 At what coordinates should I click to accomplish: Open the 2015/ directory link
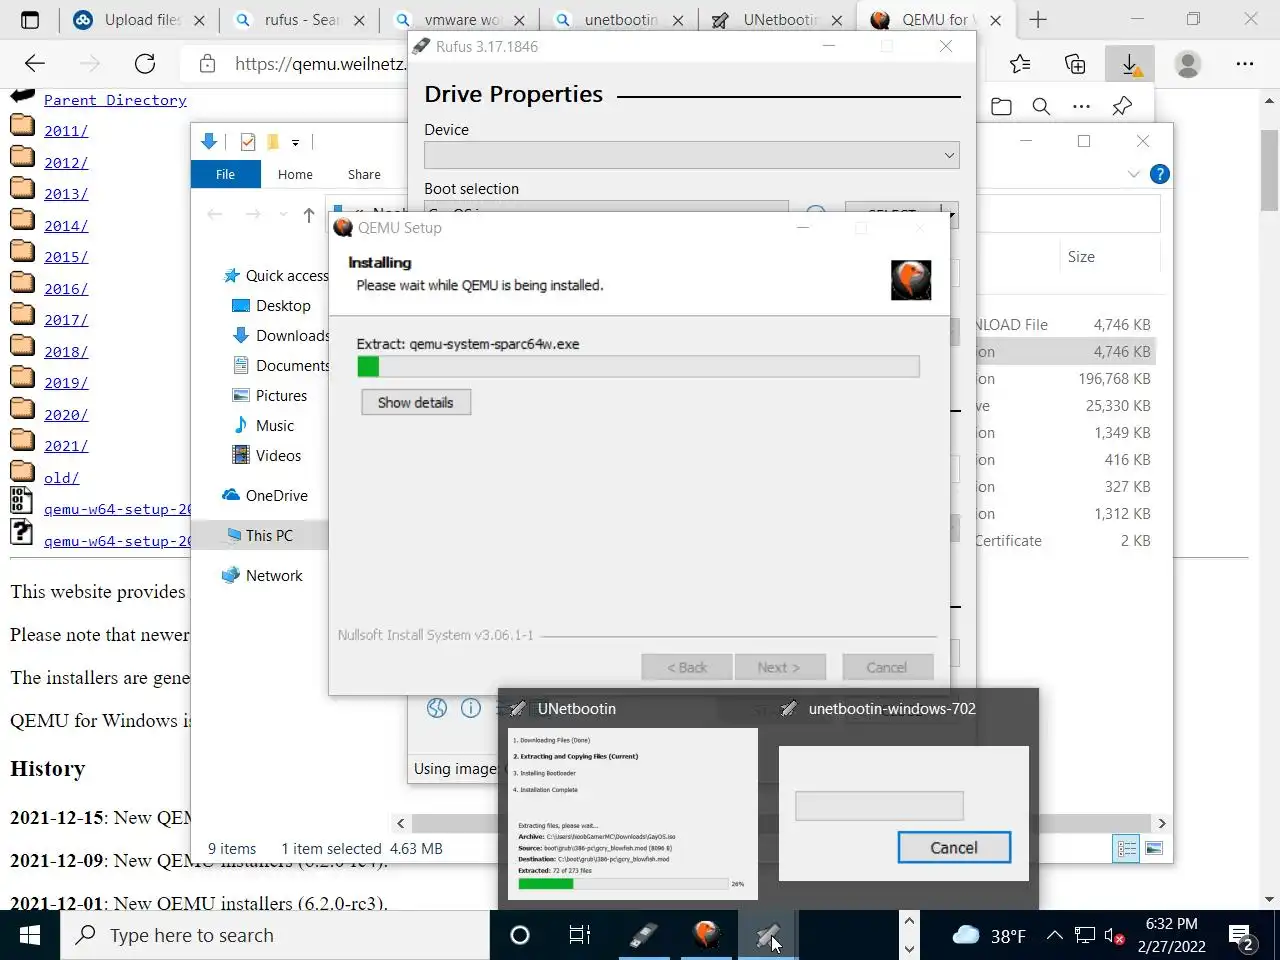tap(66, 257)
